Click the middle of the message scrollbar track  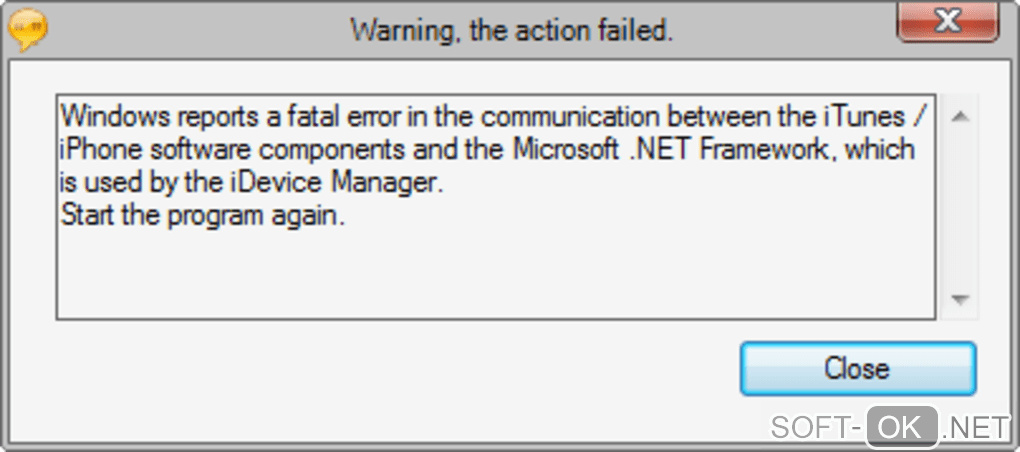(x=960, y=208)
